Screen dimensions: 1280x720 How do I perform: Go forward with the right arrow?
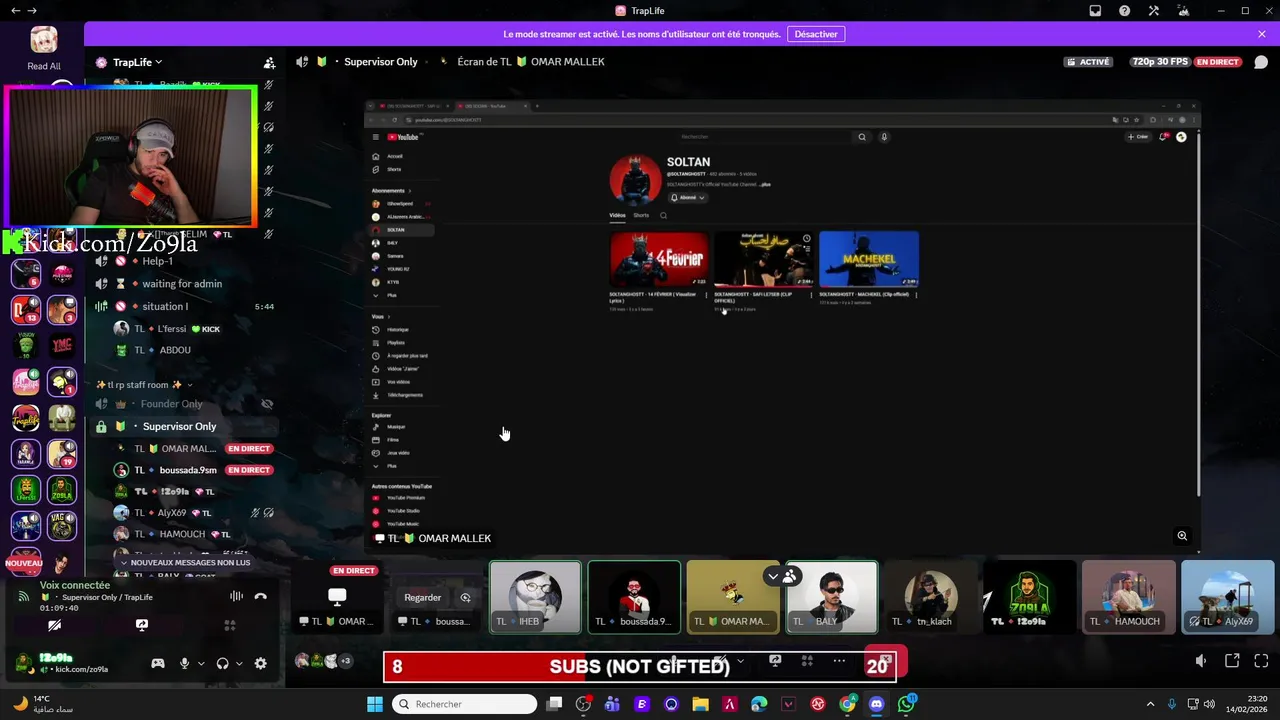(x=32, y=11)
